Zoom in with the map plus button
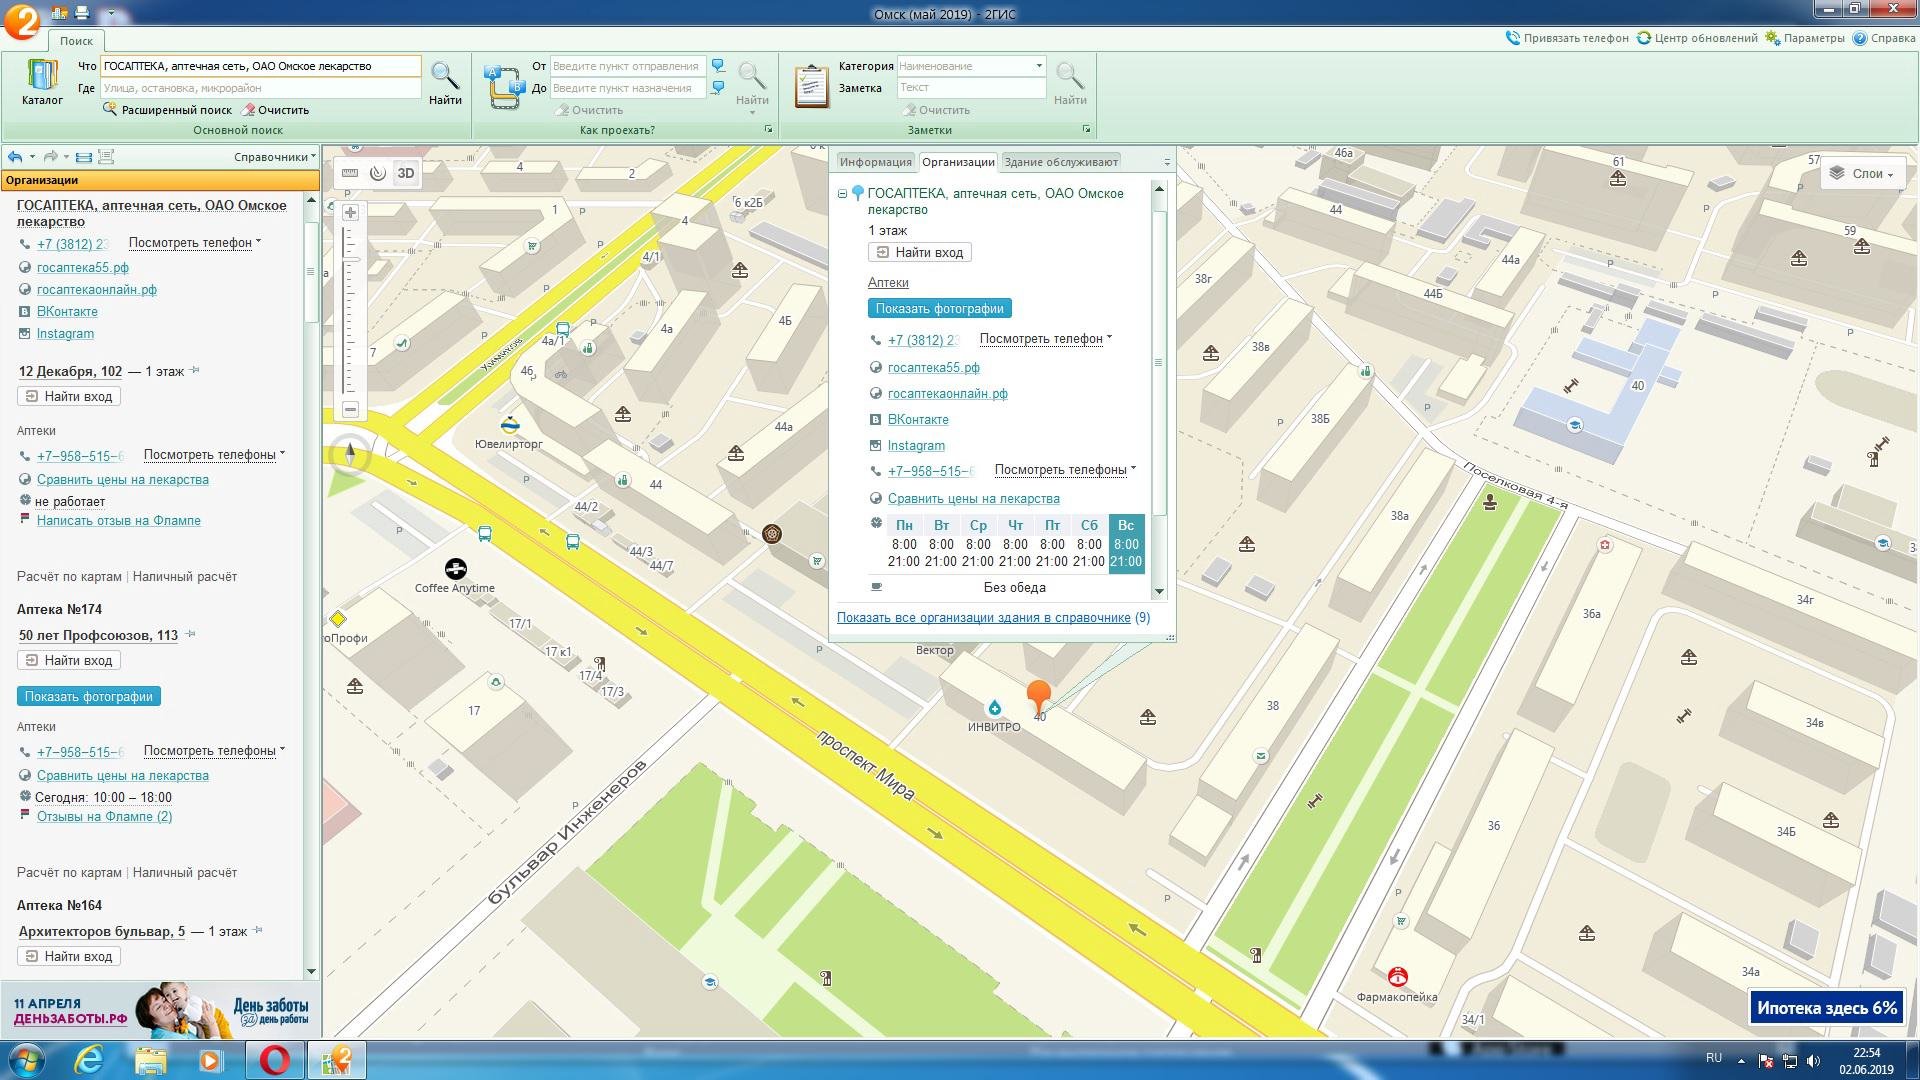Screen dimensions: 1920x1080 (x=350, y=212)
